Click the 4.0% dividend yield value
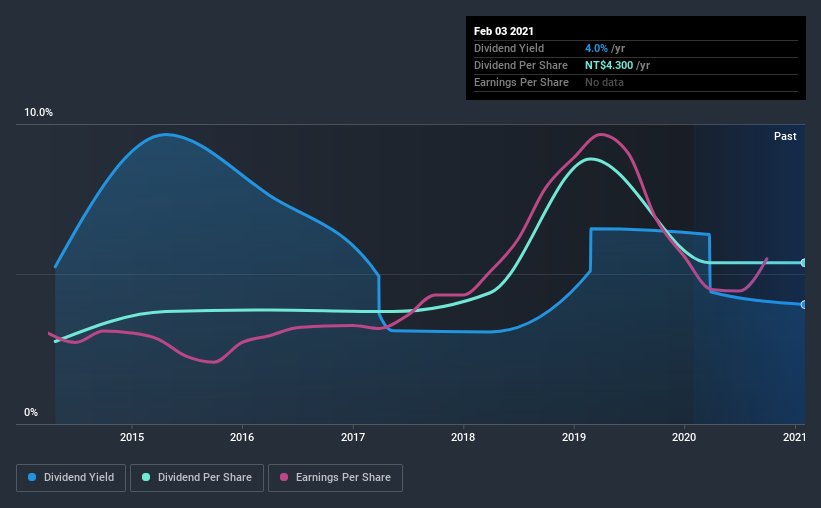The height and width of the screenshot is (508, 821). click(596, 48)
